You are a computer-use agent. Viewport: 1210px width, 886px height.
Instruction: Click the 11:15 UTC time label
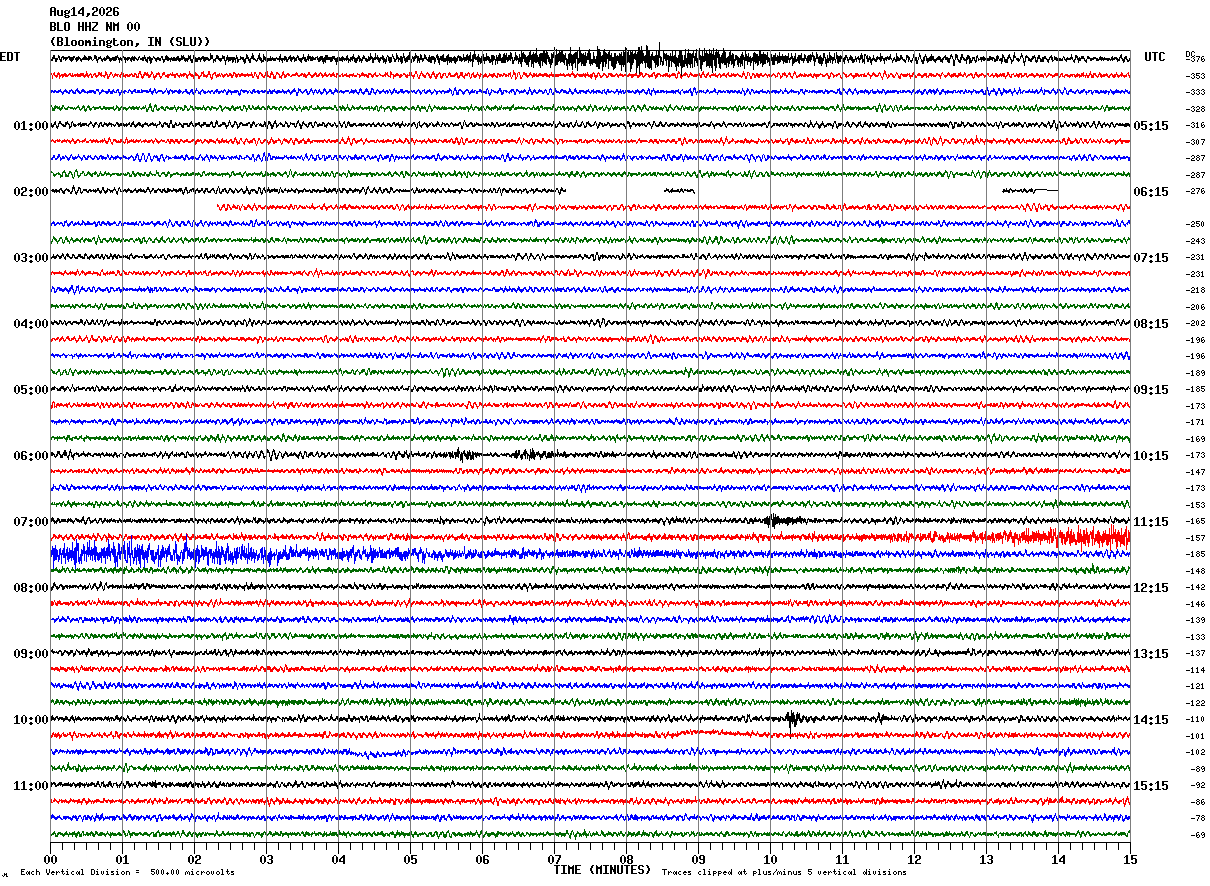[1151, 522]
